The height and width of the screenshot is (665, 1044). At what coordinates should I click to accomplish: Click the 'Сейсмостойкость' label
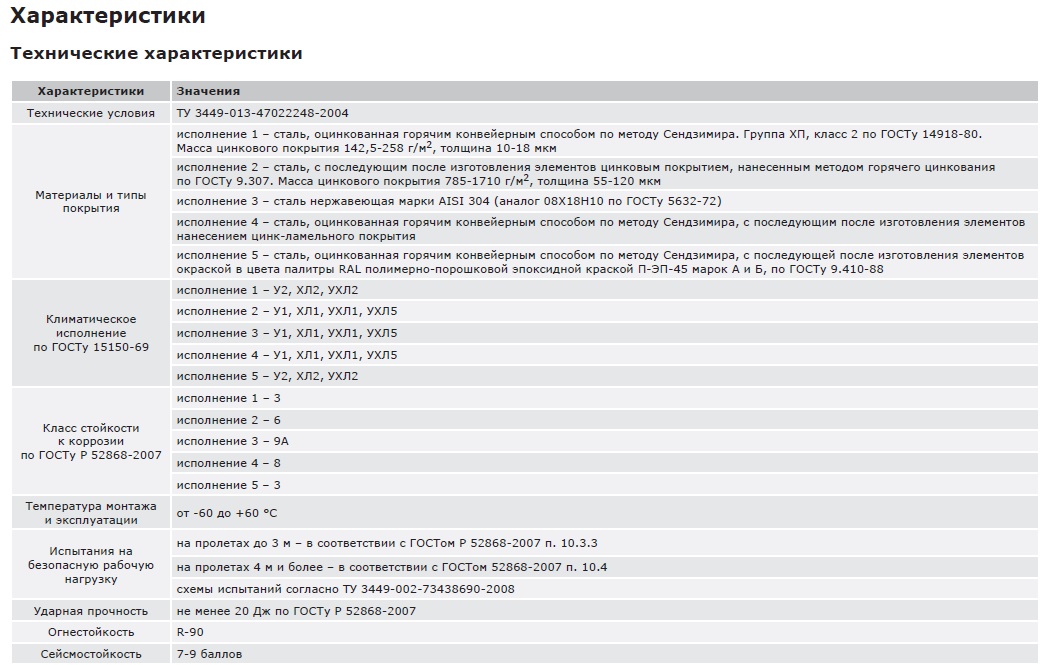[91, 654]
